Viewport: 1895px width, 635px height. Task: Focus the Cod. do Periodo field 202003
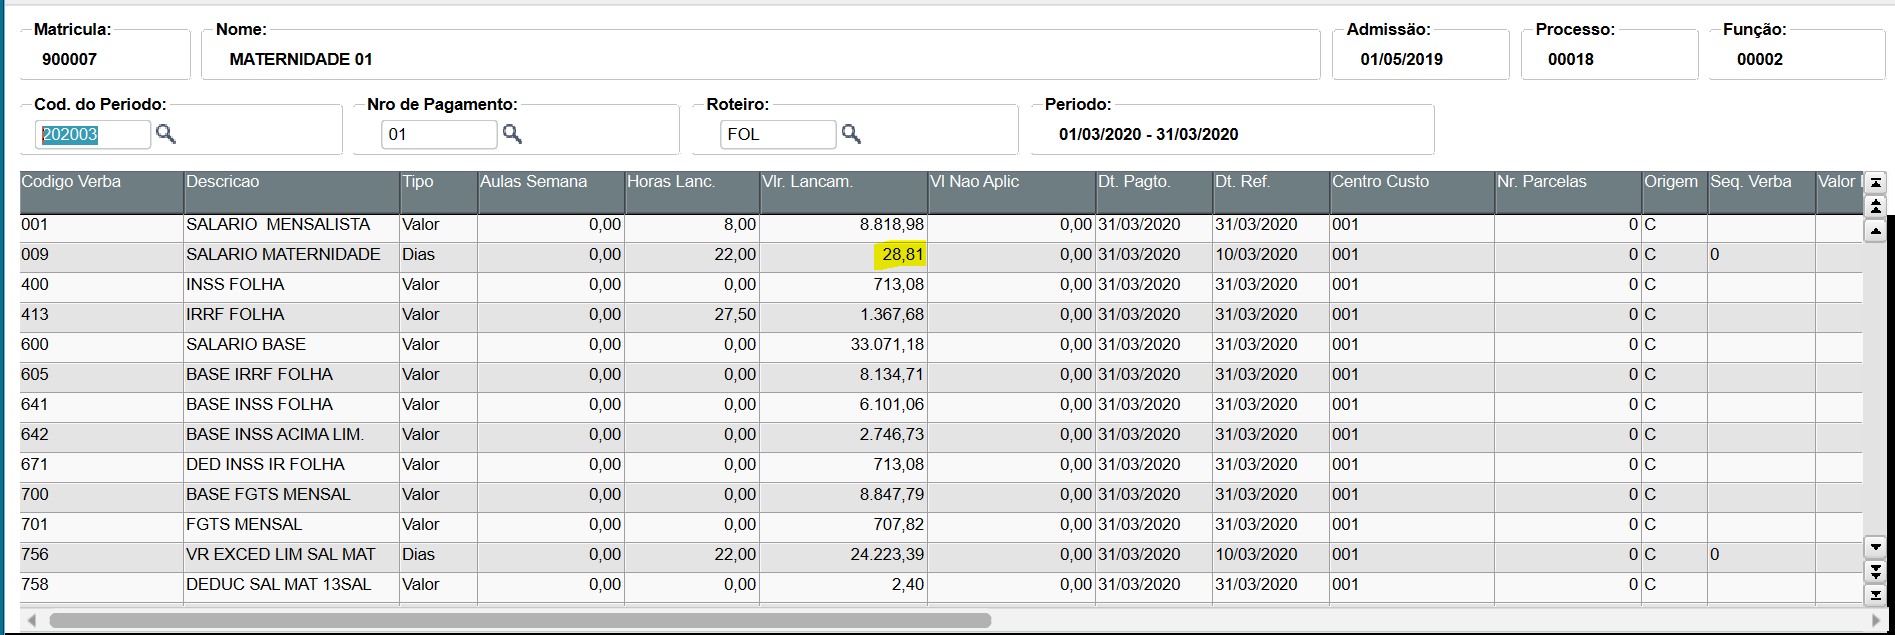(x=92, y=134)
